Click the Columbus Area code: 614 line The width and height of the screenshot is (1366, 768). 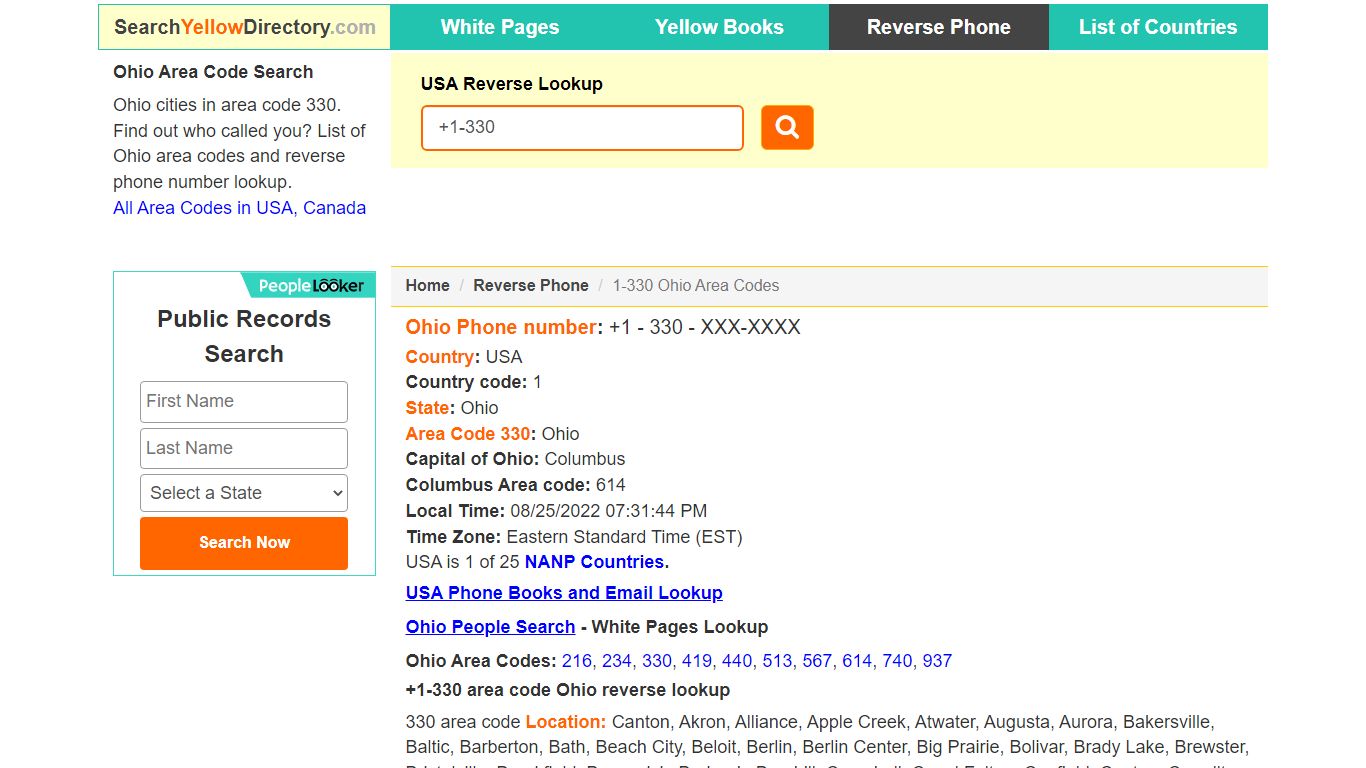515,485
